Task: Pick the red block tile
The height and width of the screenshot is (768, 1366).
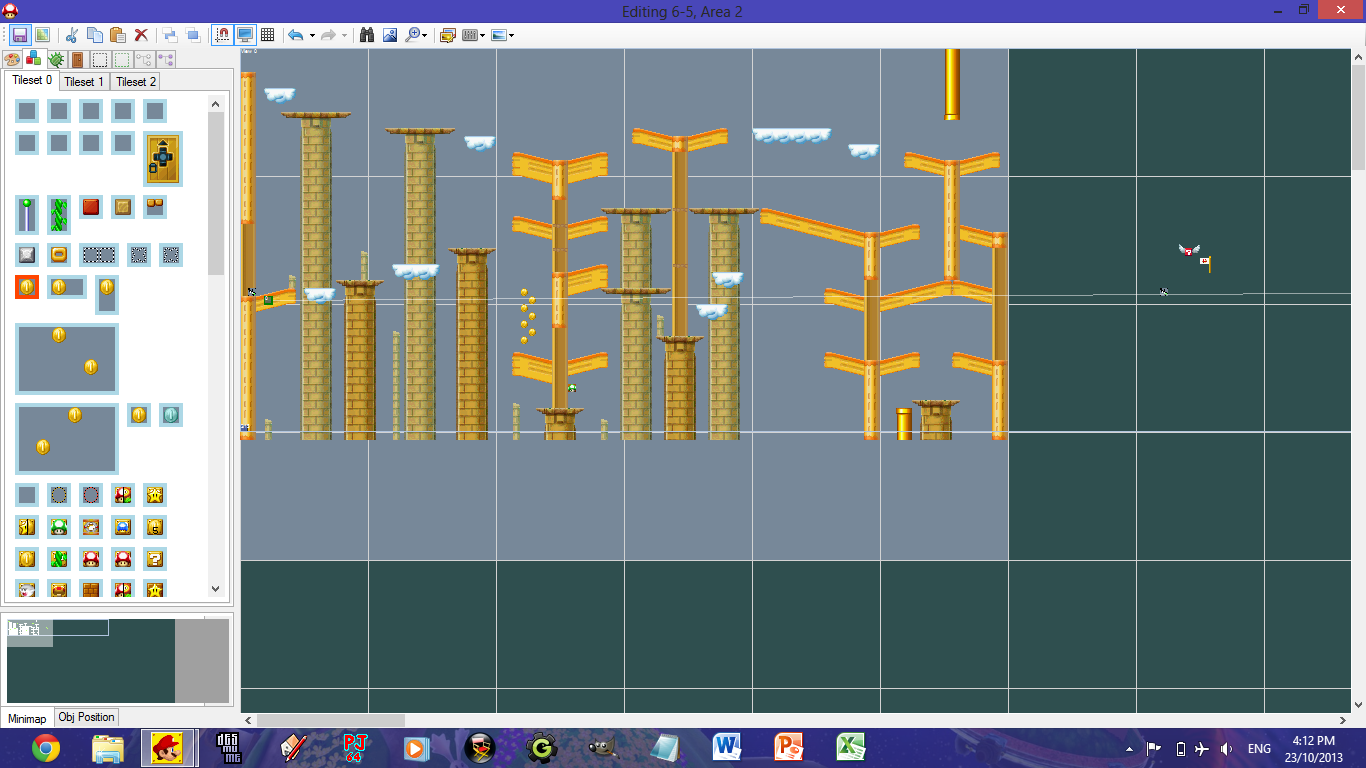Action: coord(91,207)
